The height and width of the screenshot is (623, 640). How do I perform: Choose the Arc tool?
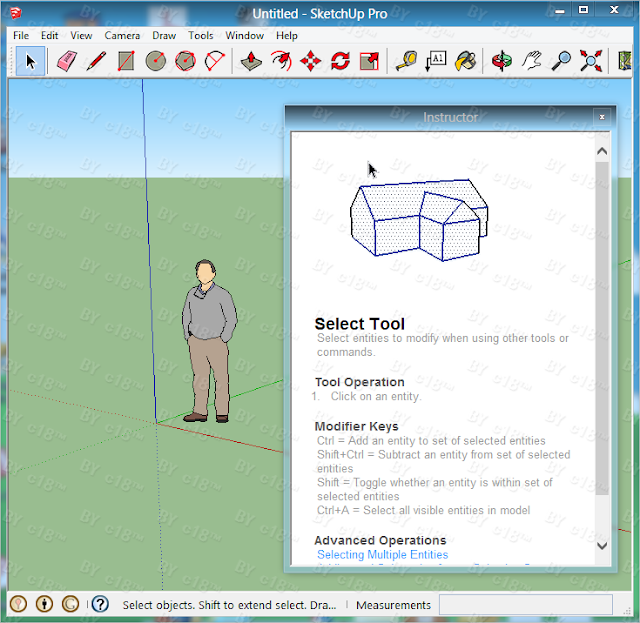click(x=215, y=61)
